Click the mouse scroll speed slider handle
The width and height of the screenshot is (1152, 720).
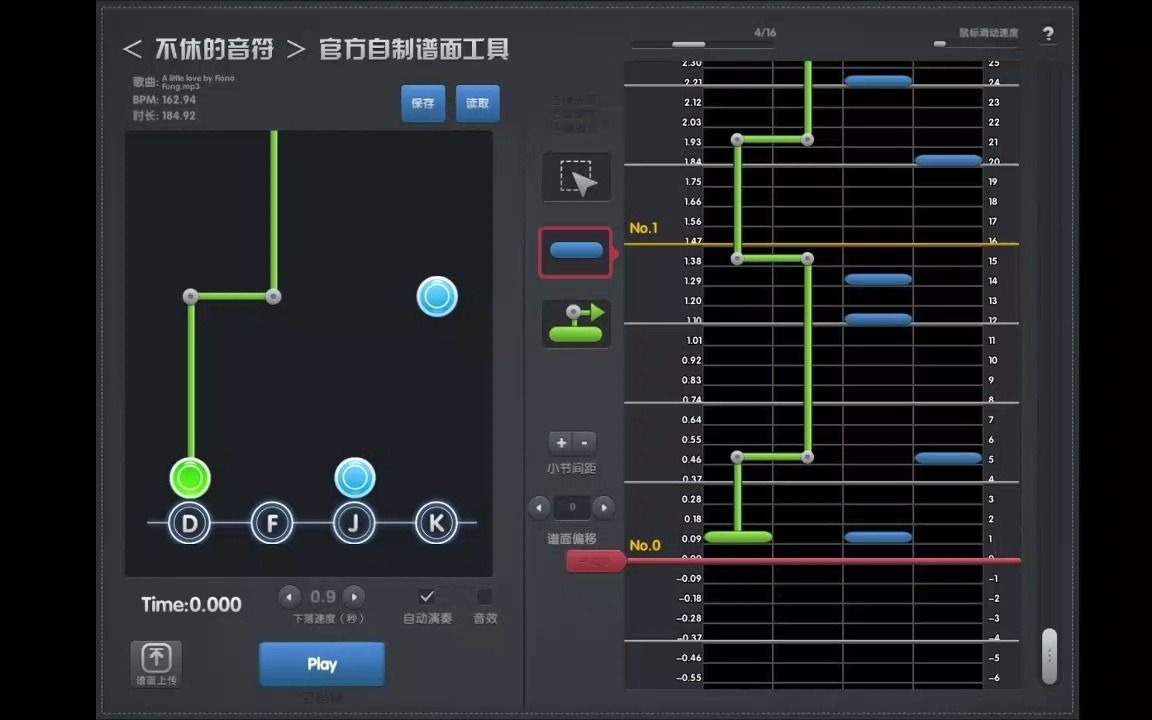click(940, 44)
